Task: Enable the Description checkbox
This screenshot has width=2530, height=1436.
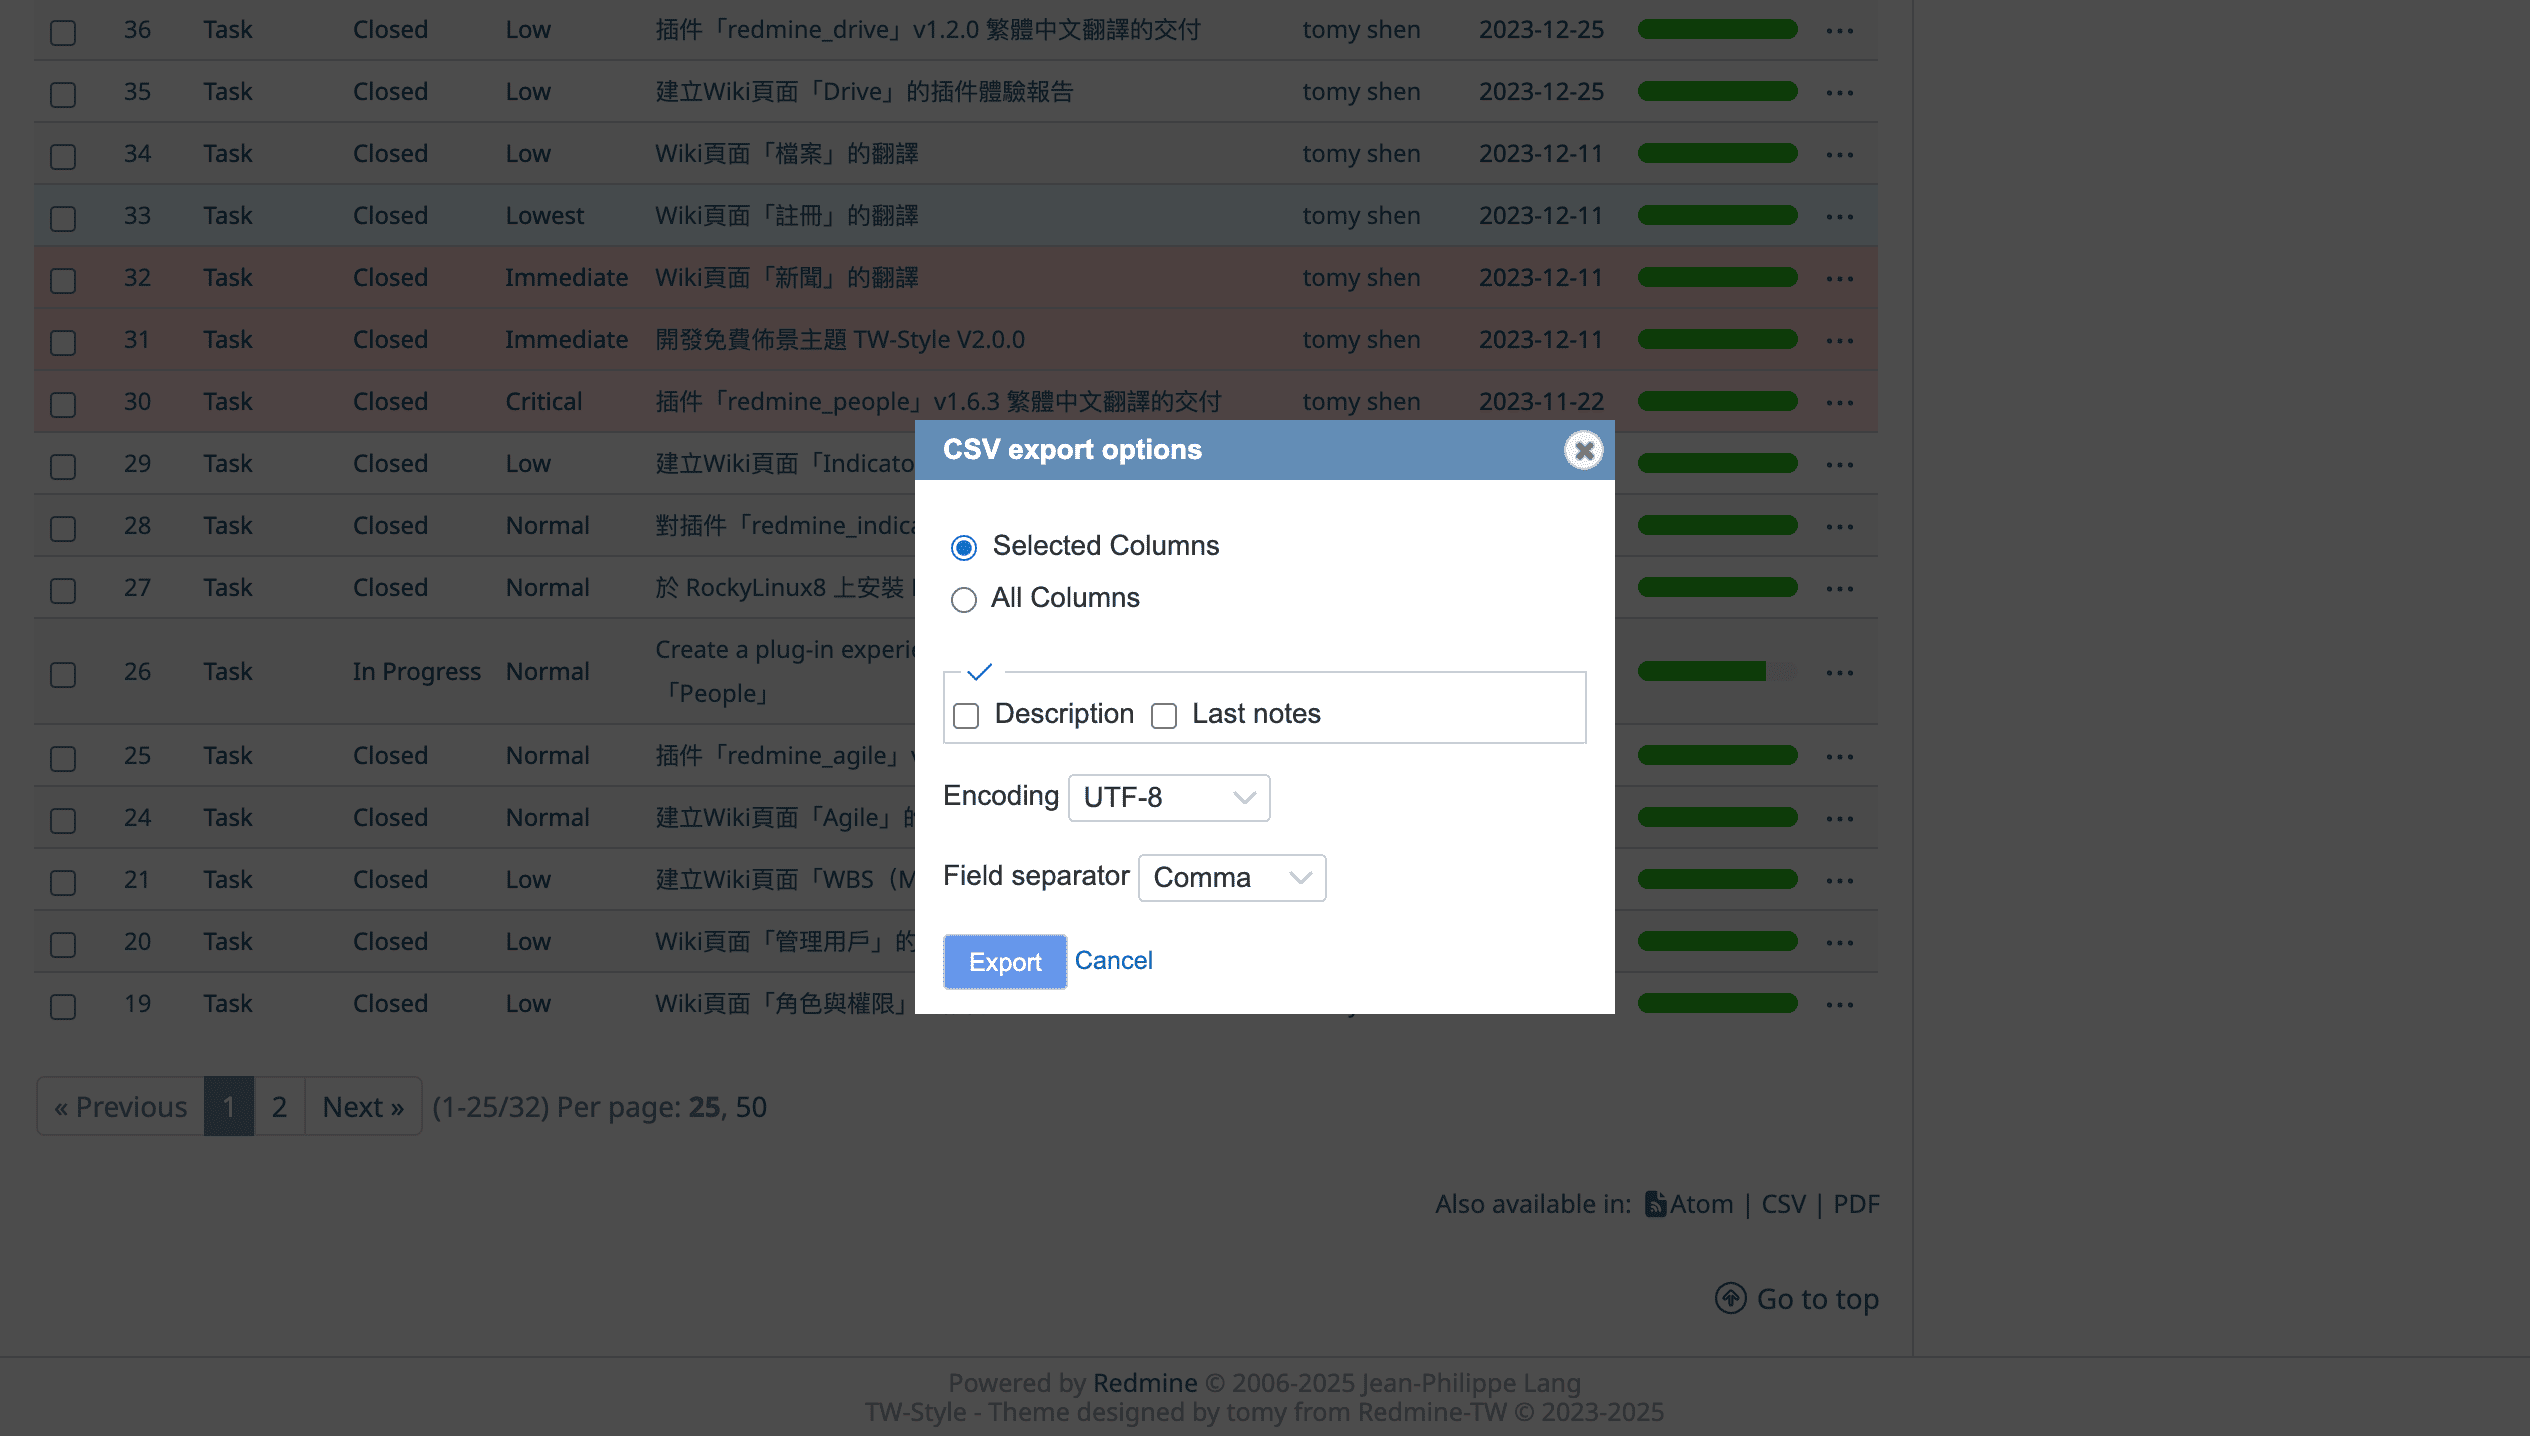Action: coord(965,716)
